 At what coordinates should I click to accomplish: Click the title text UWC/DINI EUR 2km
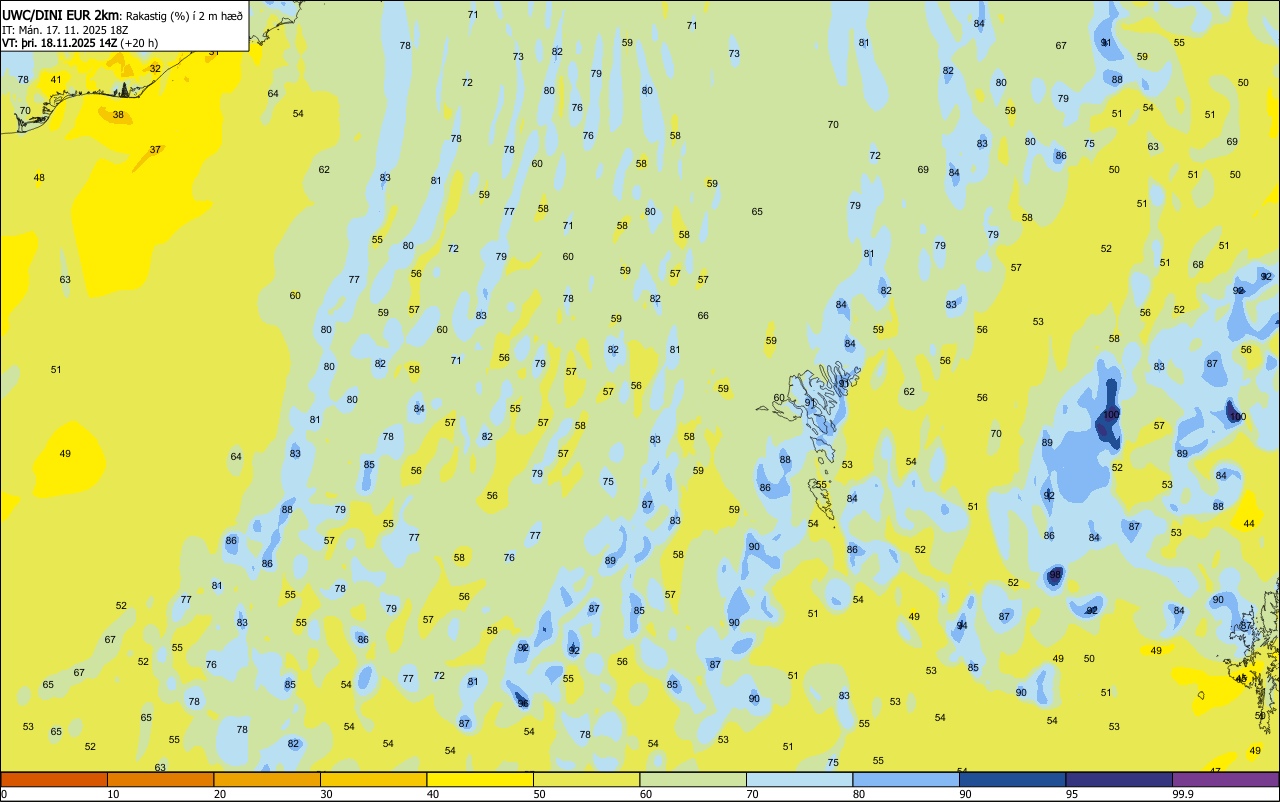point(61,15)
